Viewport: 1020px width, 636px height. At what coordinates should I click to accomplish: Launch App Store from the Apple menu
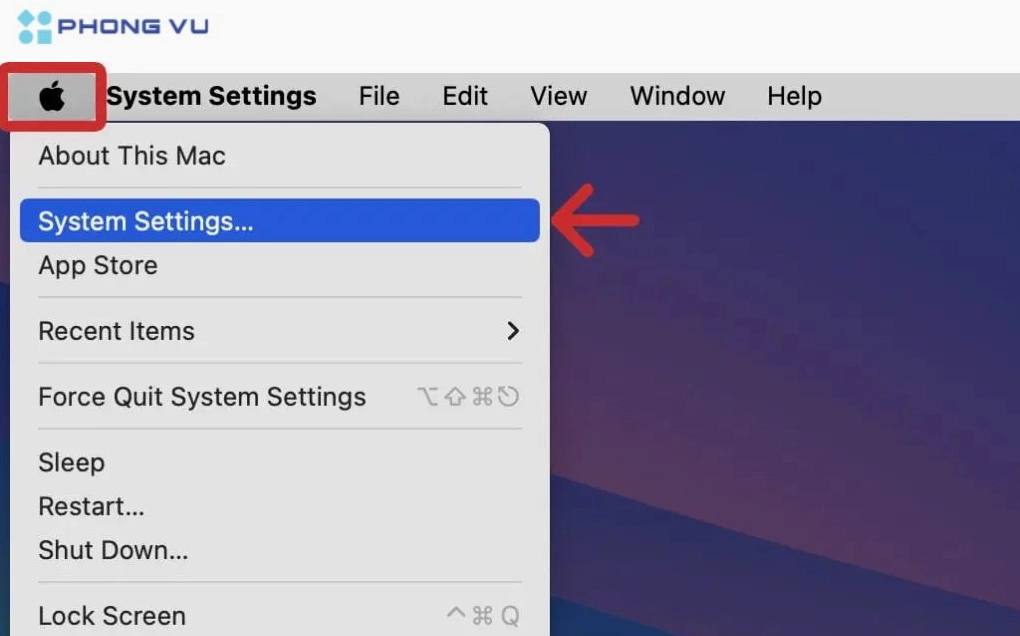coord(98,266)
